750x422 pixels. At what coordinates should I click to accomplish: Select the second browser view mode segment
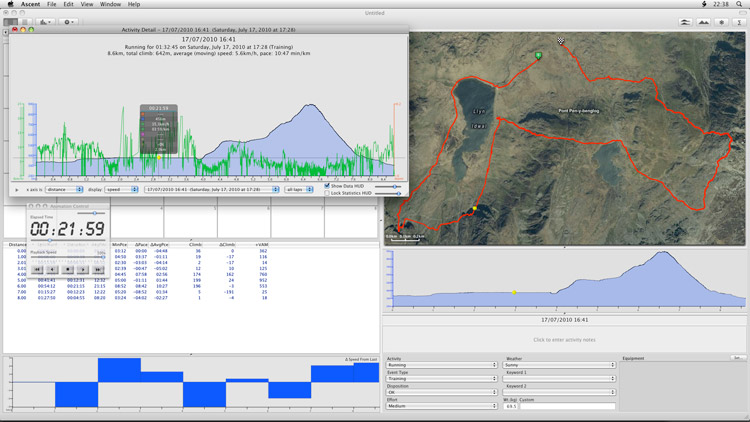25,22
